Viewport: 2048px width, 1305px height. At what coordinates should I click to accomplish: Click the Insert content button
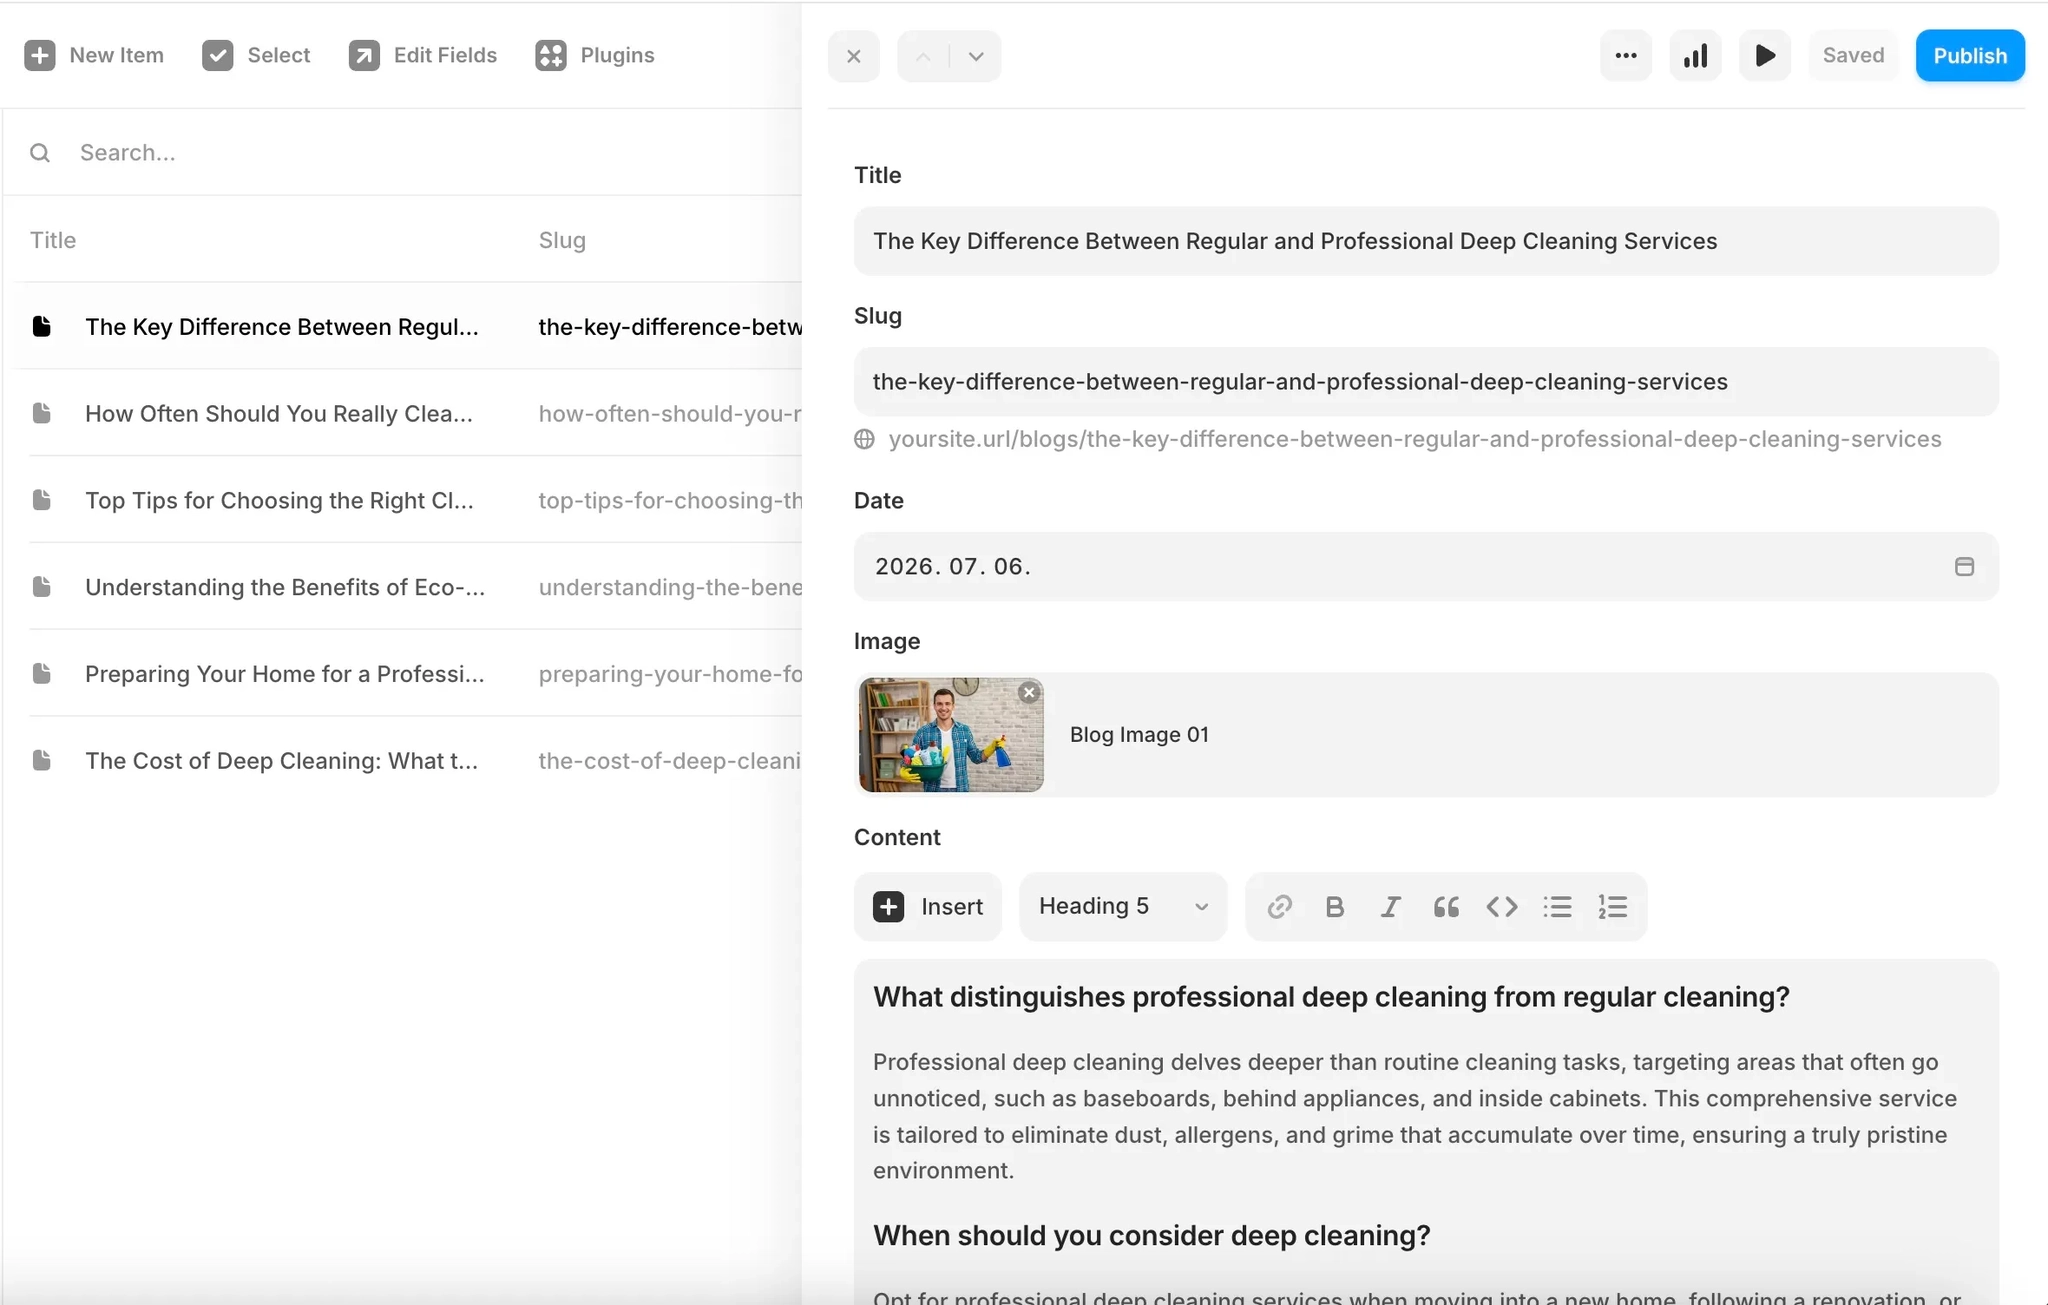[928, 907]
